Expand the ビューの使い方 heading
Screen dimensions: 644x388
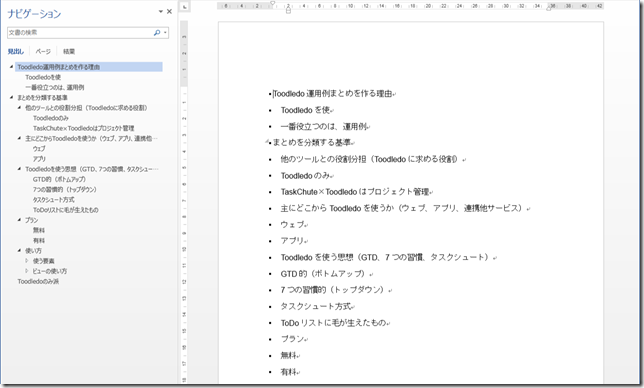click(27, 271)
